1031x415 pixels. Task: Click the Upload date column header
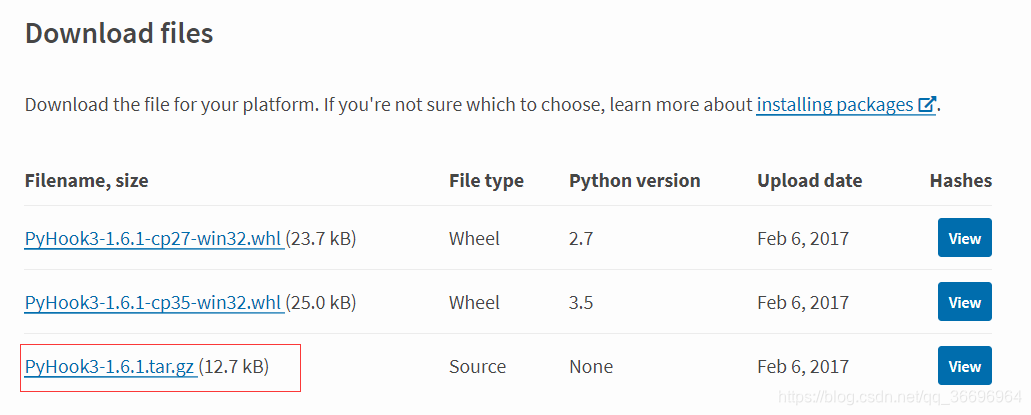(809, 180)
